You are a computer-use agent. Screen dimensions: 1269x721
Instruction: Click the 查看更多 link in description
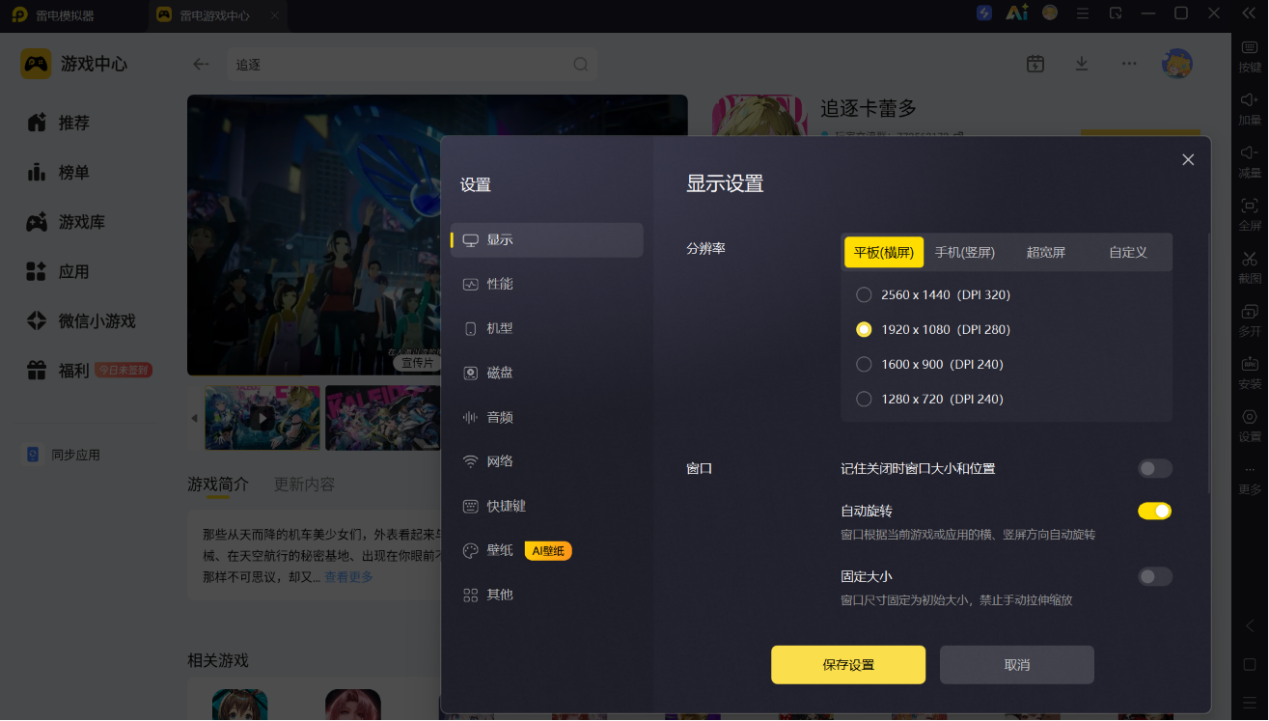[x=348, y=577]
